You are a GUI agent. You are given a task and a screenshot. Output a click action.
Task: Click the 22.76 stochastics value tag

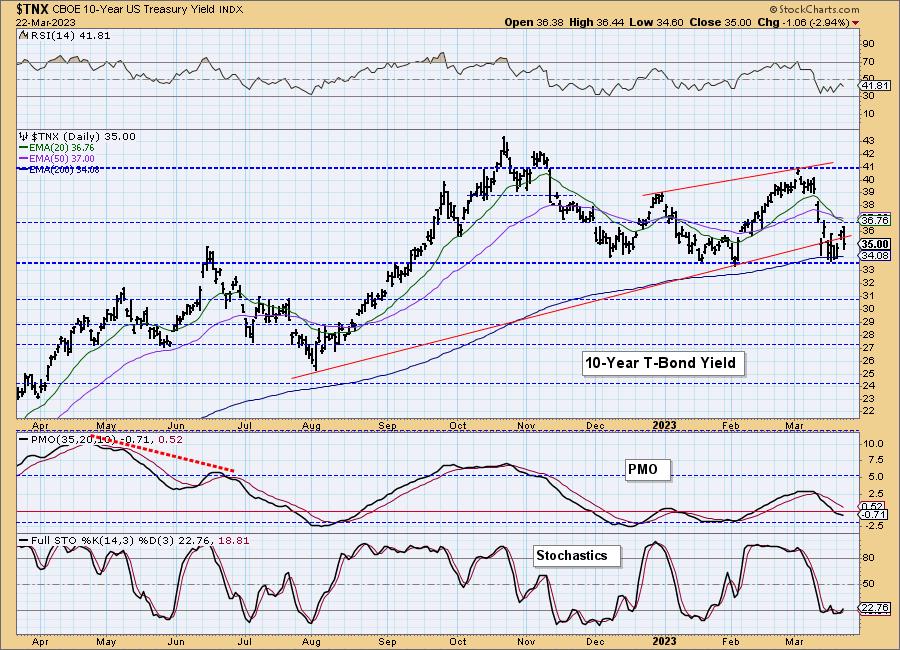(x=875, y=608)
